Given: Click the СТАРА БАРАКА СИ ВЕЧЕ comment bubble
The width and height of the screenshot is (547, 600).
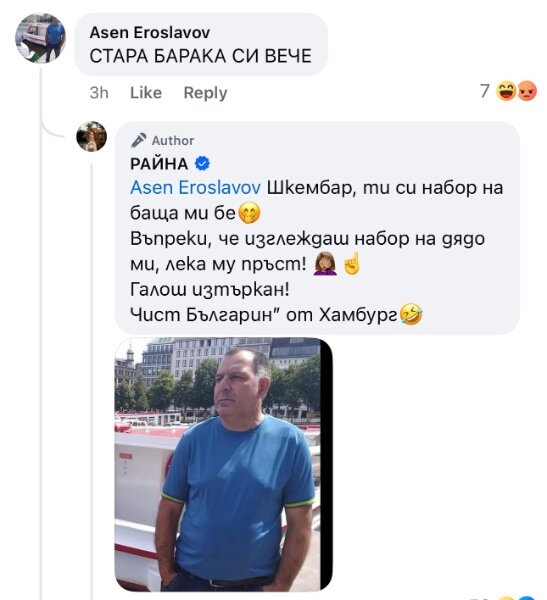Looking at the screenshot, I should tap(201, 44).
